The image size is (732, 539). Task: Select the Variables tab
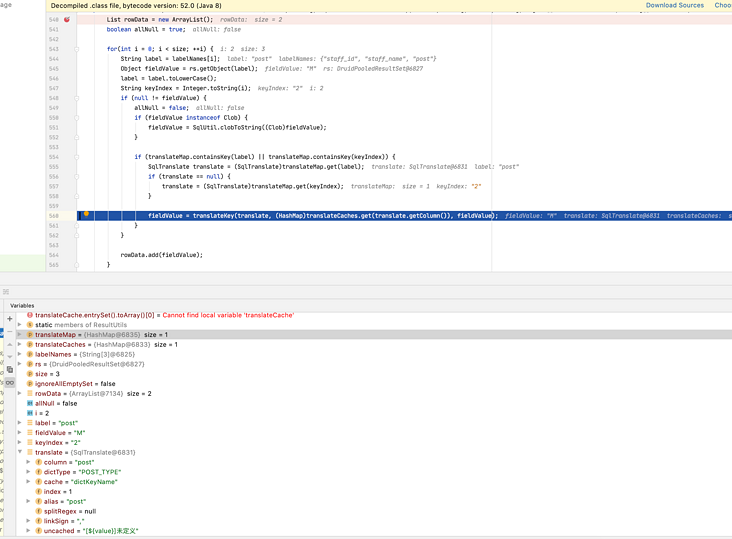(22, 305)
